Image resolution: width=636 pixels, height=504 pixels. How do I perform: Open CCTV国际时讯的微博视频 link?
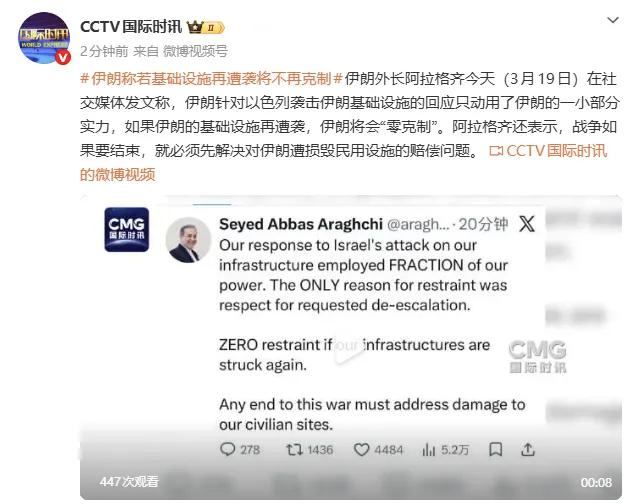pos(344,163)
